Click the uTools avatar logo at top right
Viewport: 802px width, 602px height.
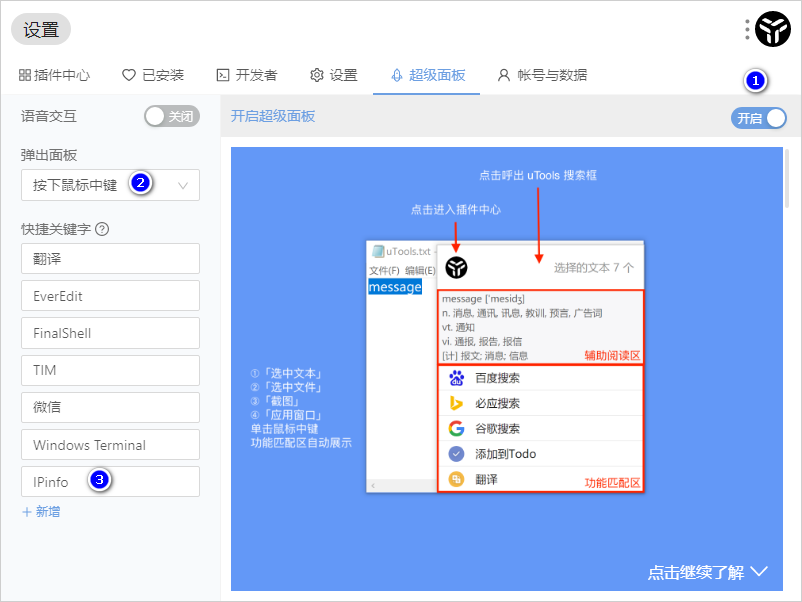click(x=773, y=30)
